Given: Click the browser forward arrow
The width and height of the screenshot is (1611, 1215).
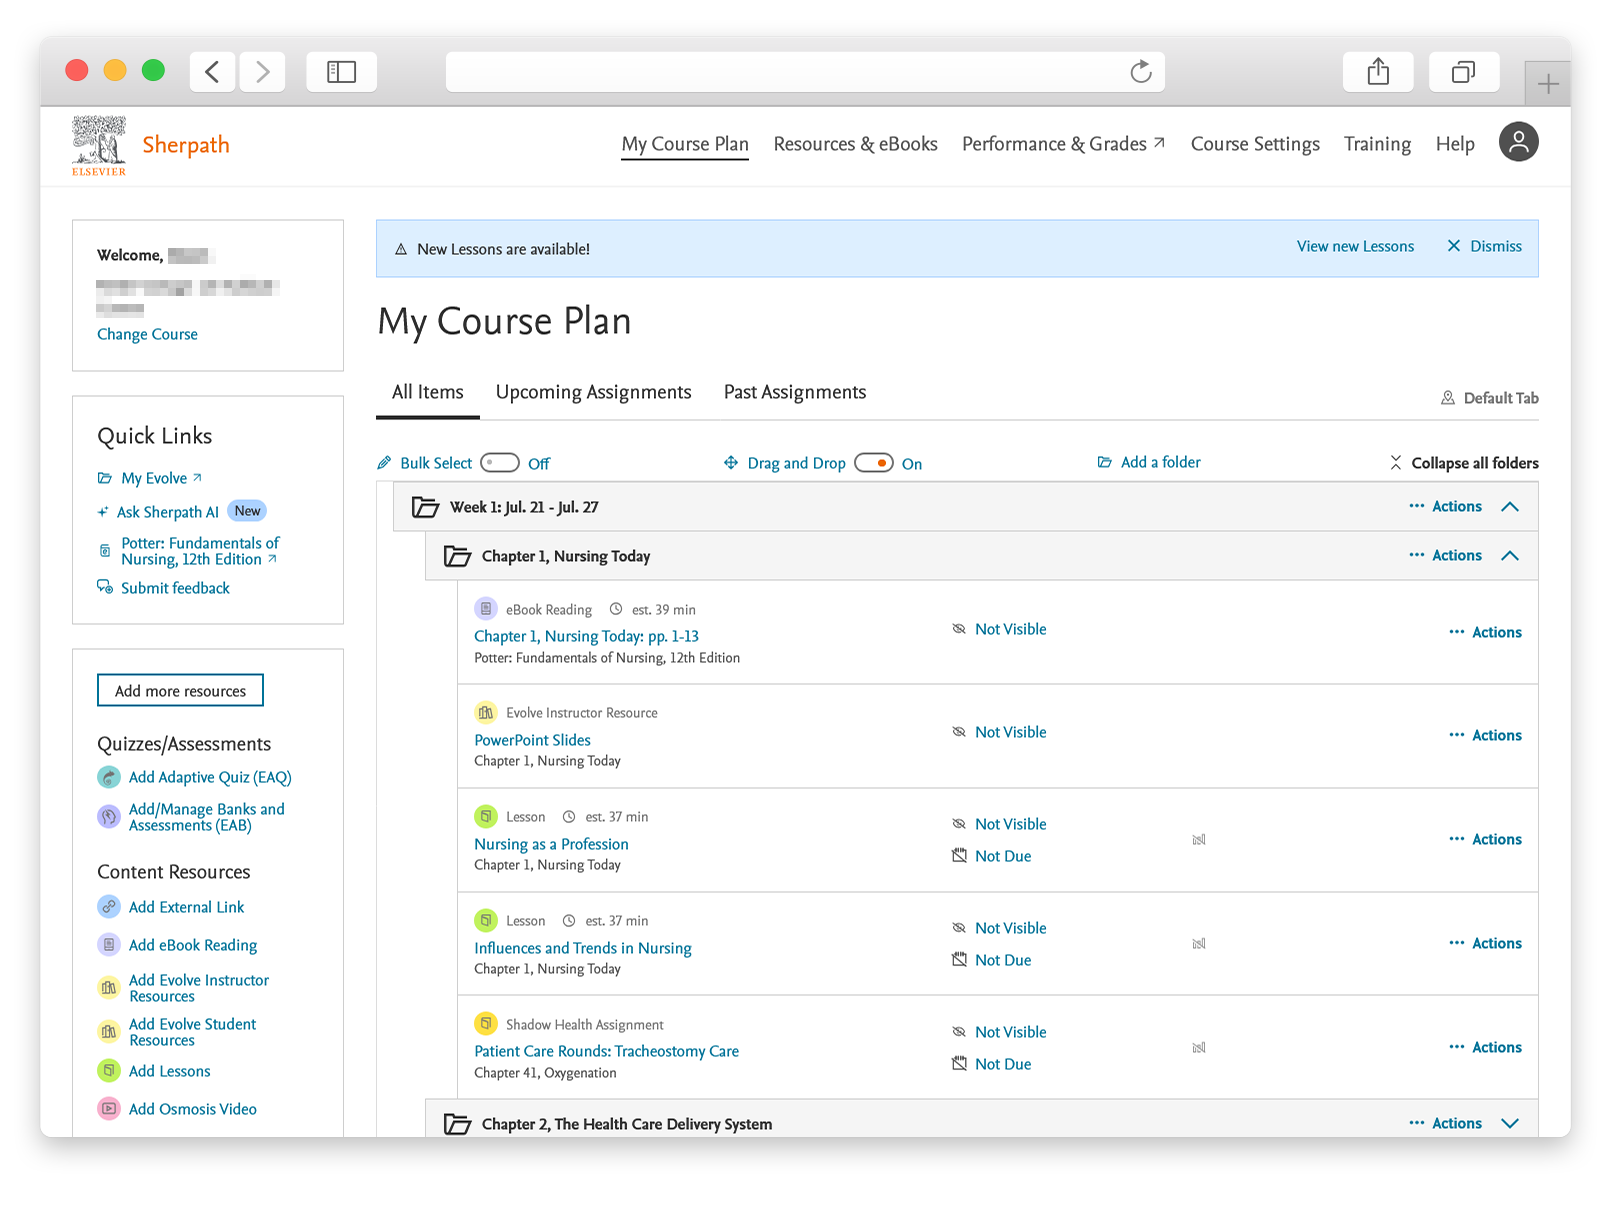Looking at the screenshot, I should (262, 72).
